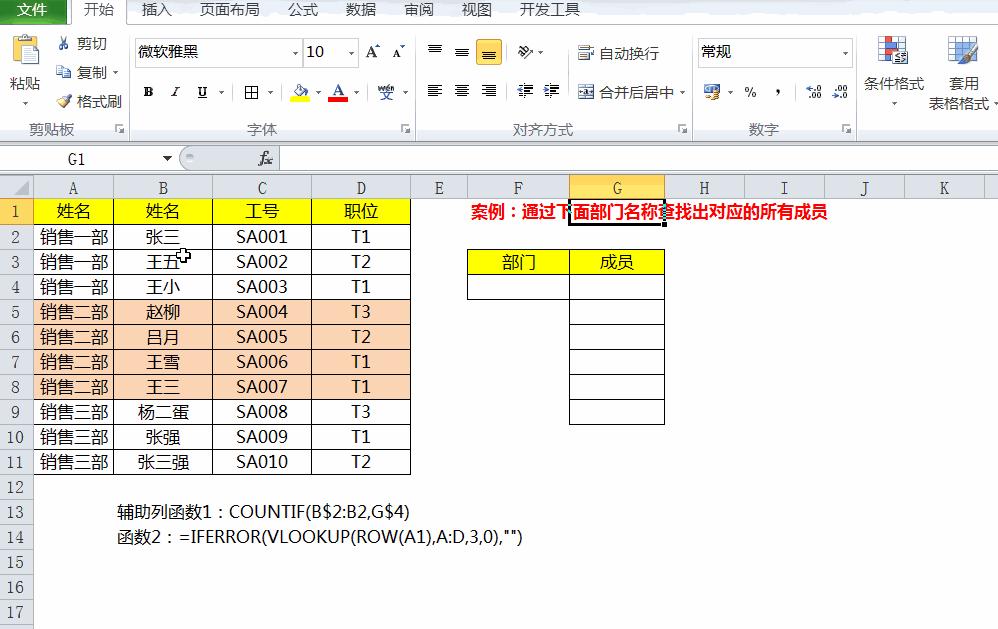Switch to the 插入 ribbon tab
Viewport: 998px width, 629px height.
coord(156,11)
